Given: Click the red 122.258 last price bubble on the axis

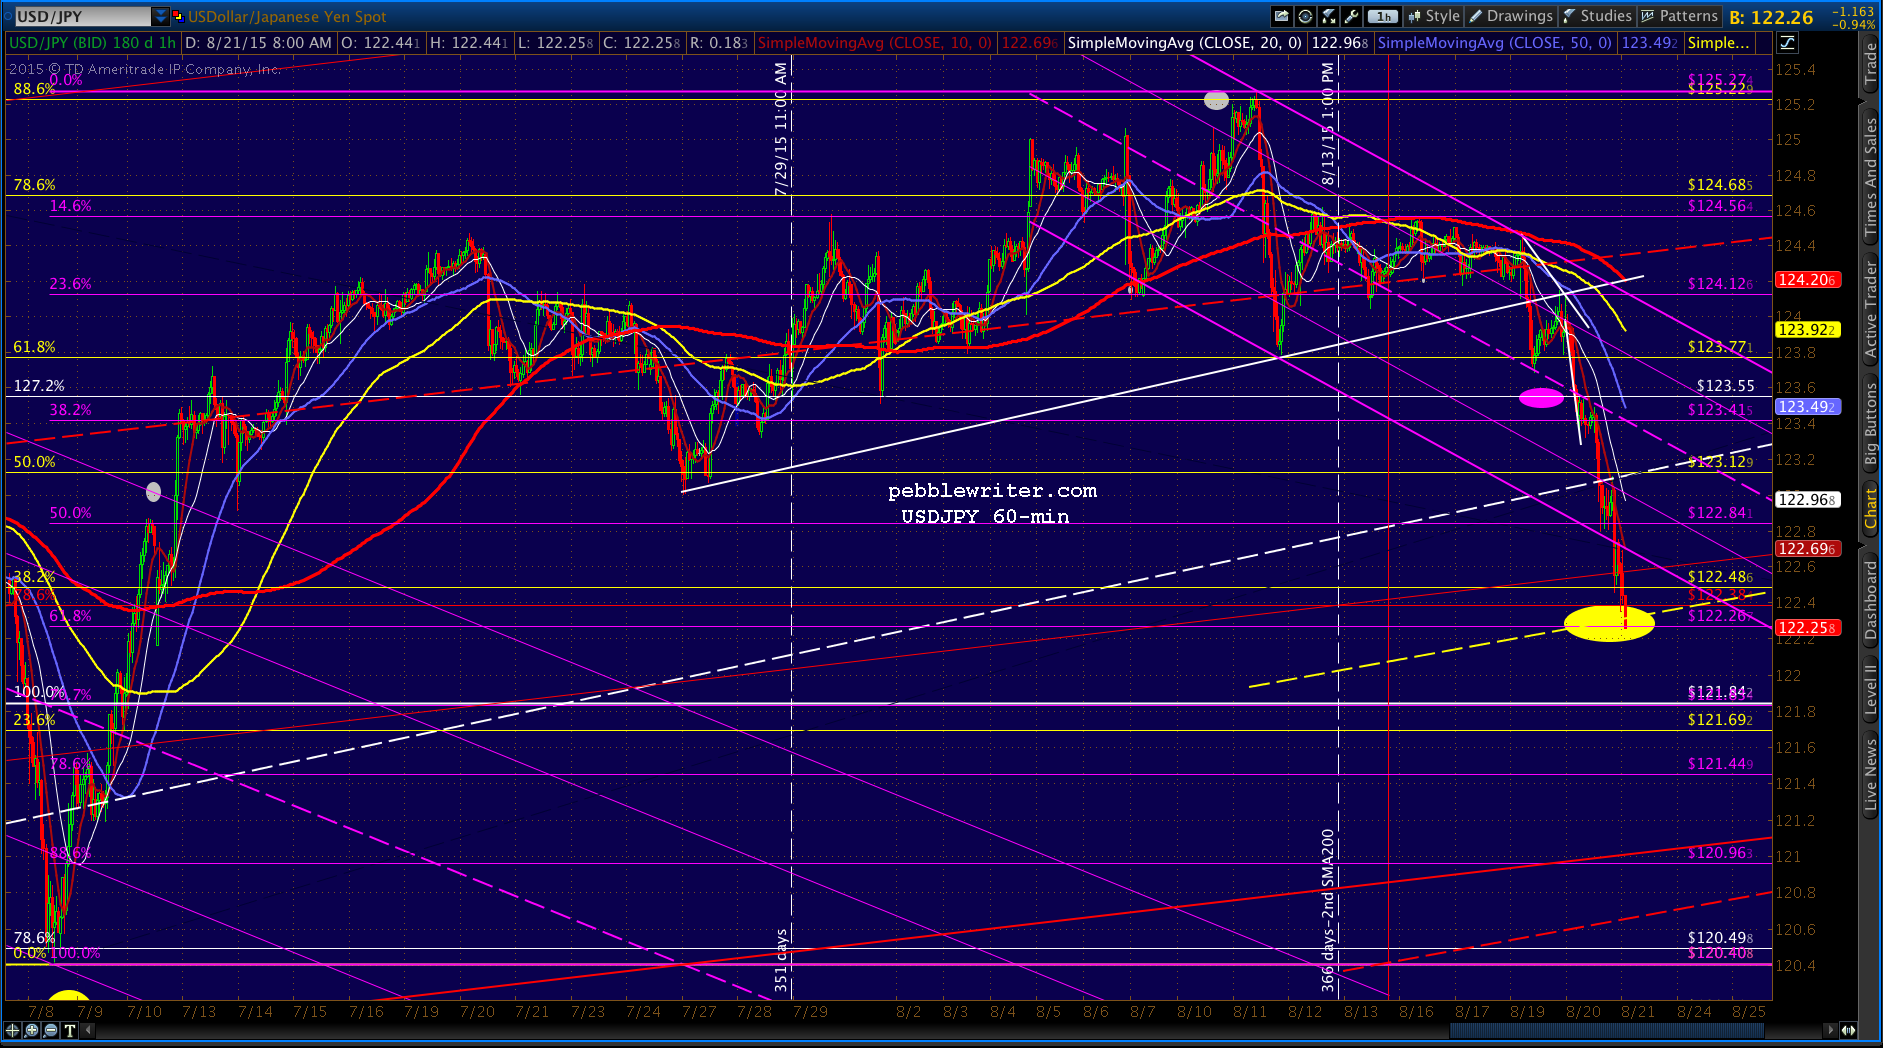Looking at the screenshot, I should [1807, 628].
